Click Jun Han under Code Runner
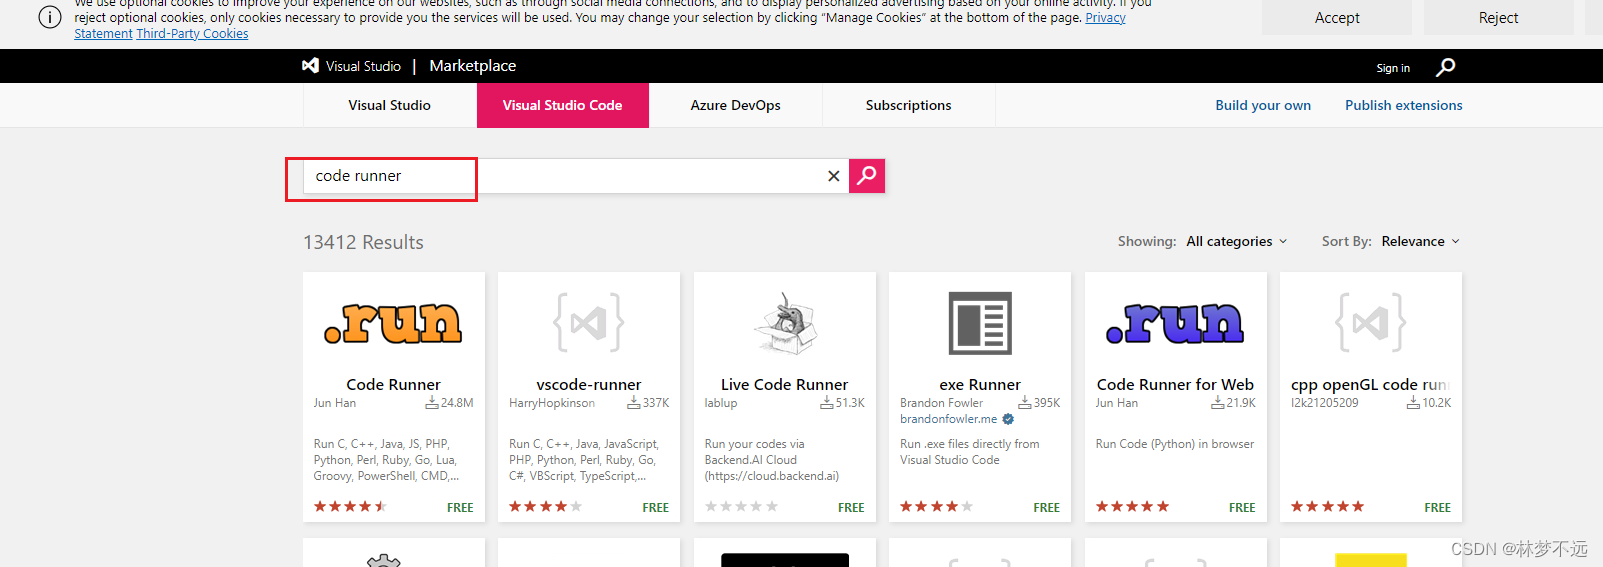1603x567 pixels. tap(335, 403)
